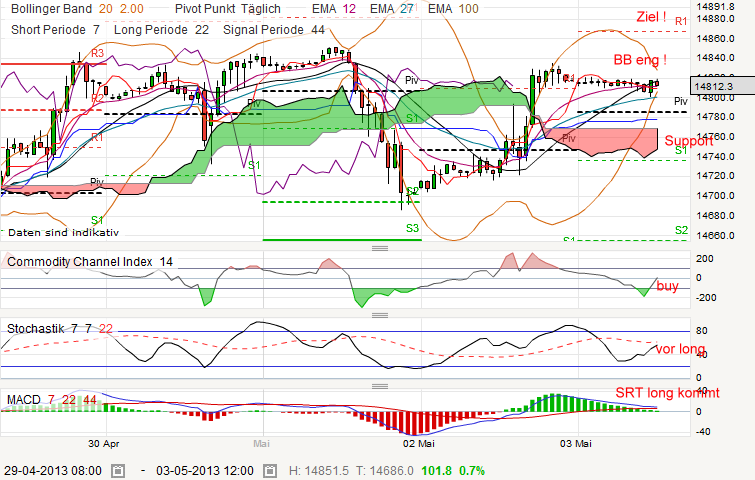Open the MACD 7 22 44 label

pos(52,400)
